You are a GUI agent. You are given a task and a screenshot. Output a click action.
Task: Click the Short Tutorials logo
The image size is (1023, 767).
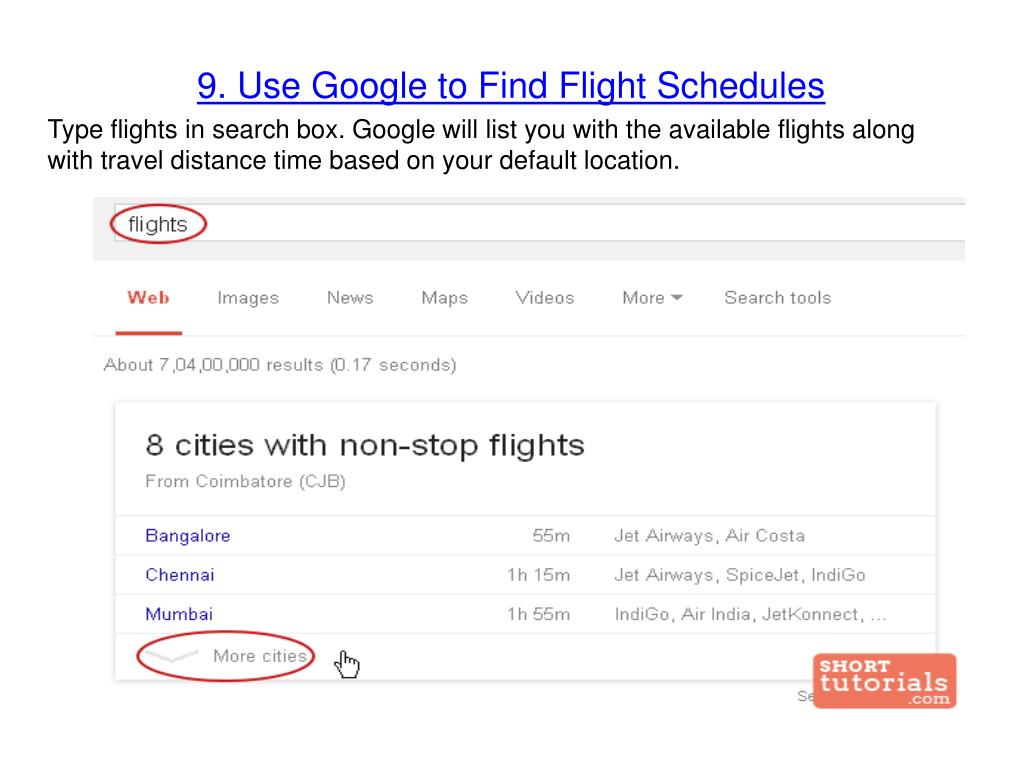(x=885, y=681)
